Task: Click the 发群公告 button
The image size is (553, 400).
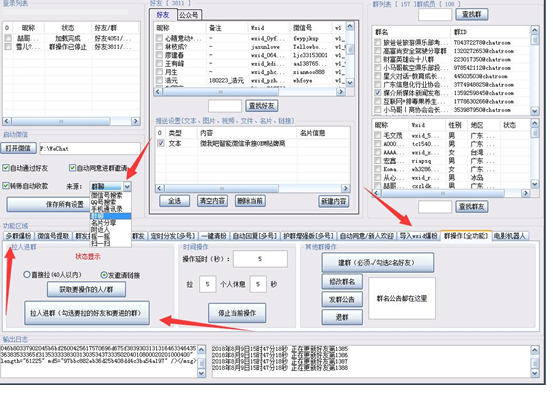Action: click(342, 299)
